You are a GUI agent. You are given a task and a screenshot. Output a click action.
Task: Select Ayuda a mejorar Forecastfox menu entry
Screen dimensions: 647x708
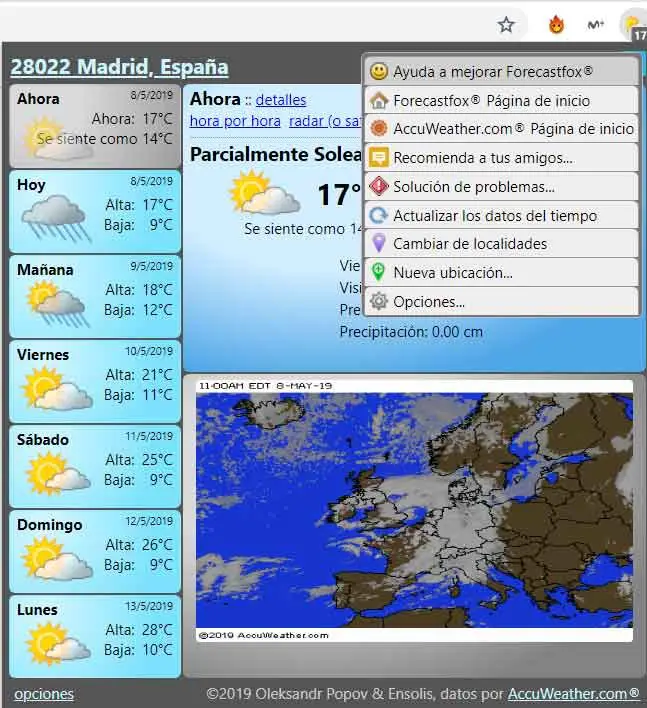click(501, 71)
